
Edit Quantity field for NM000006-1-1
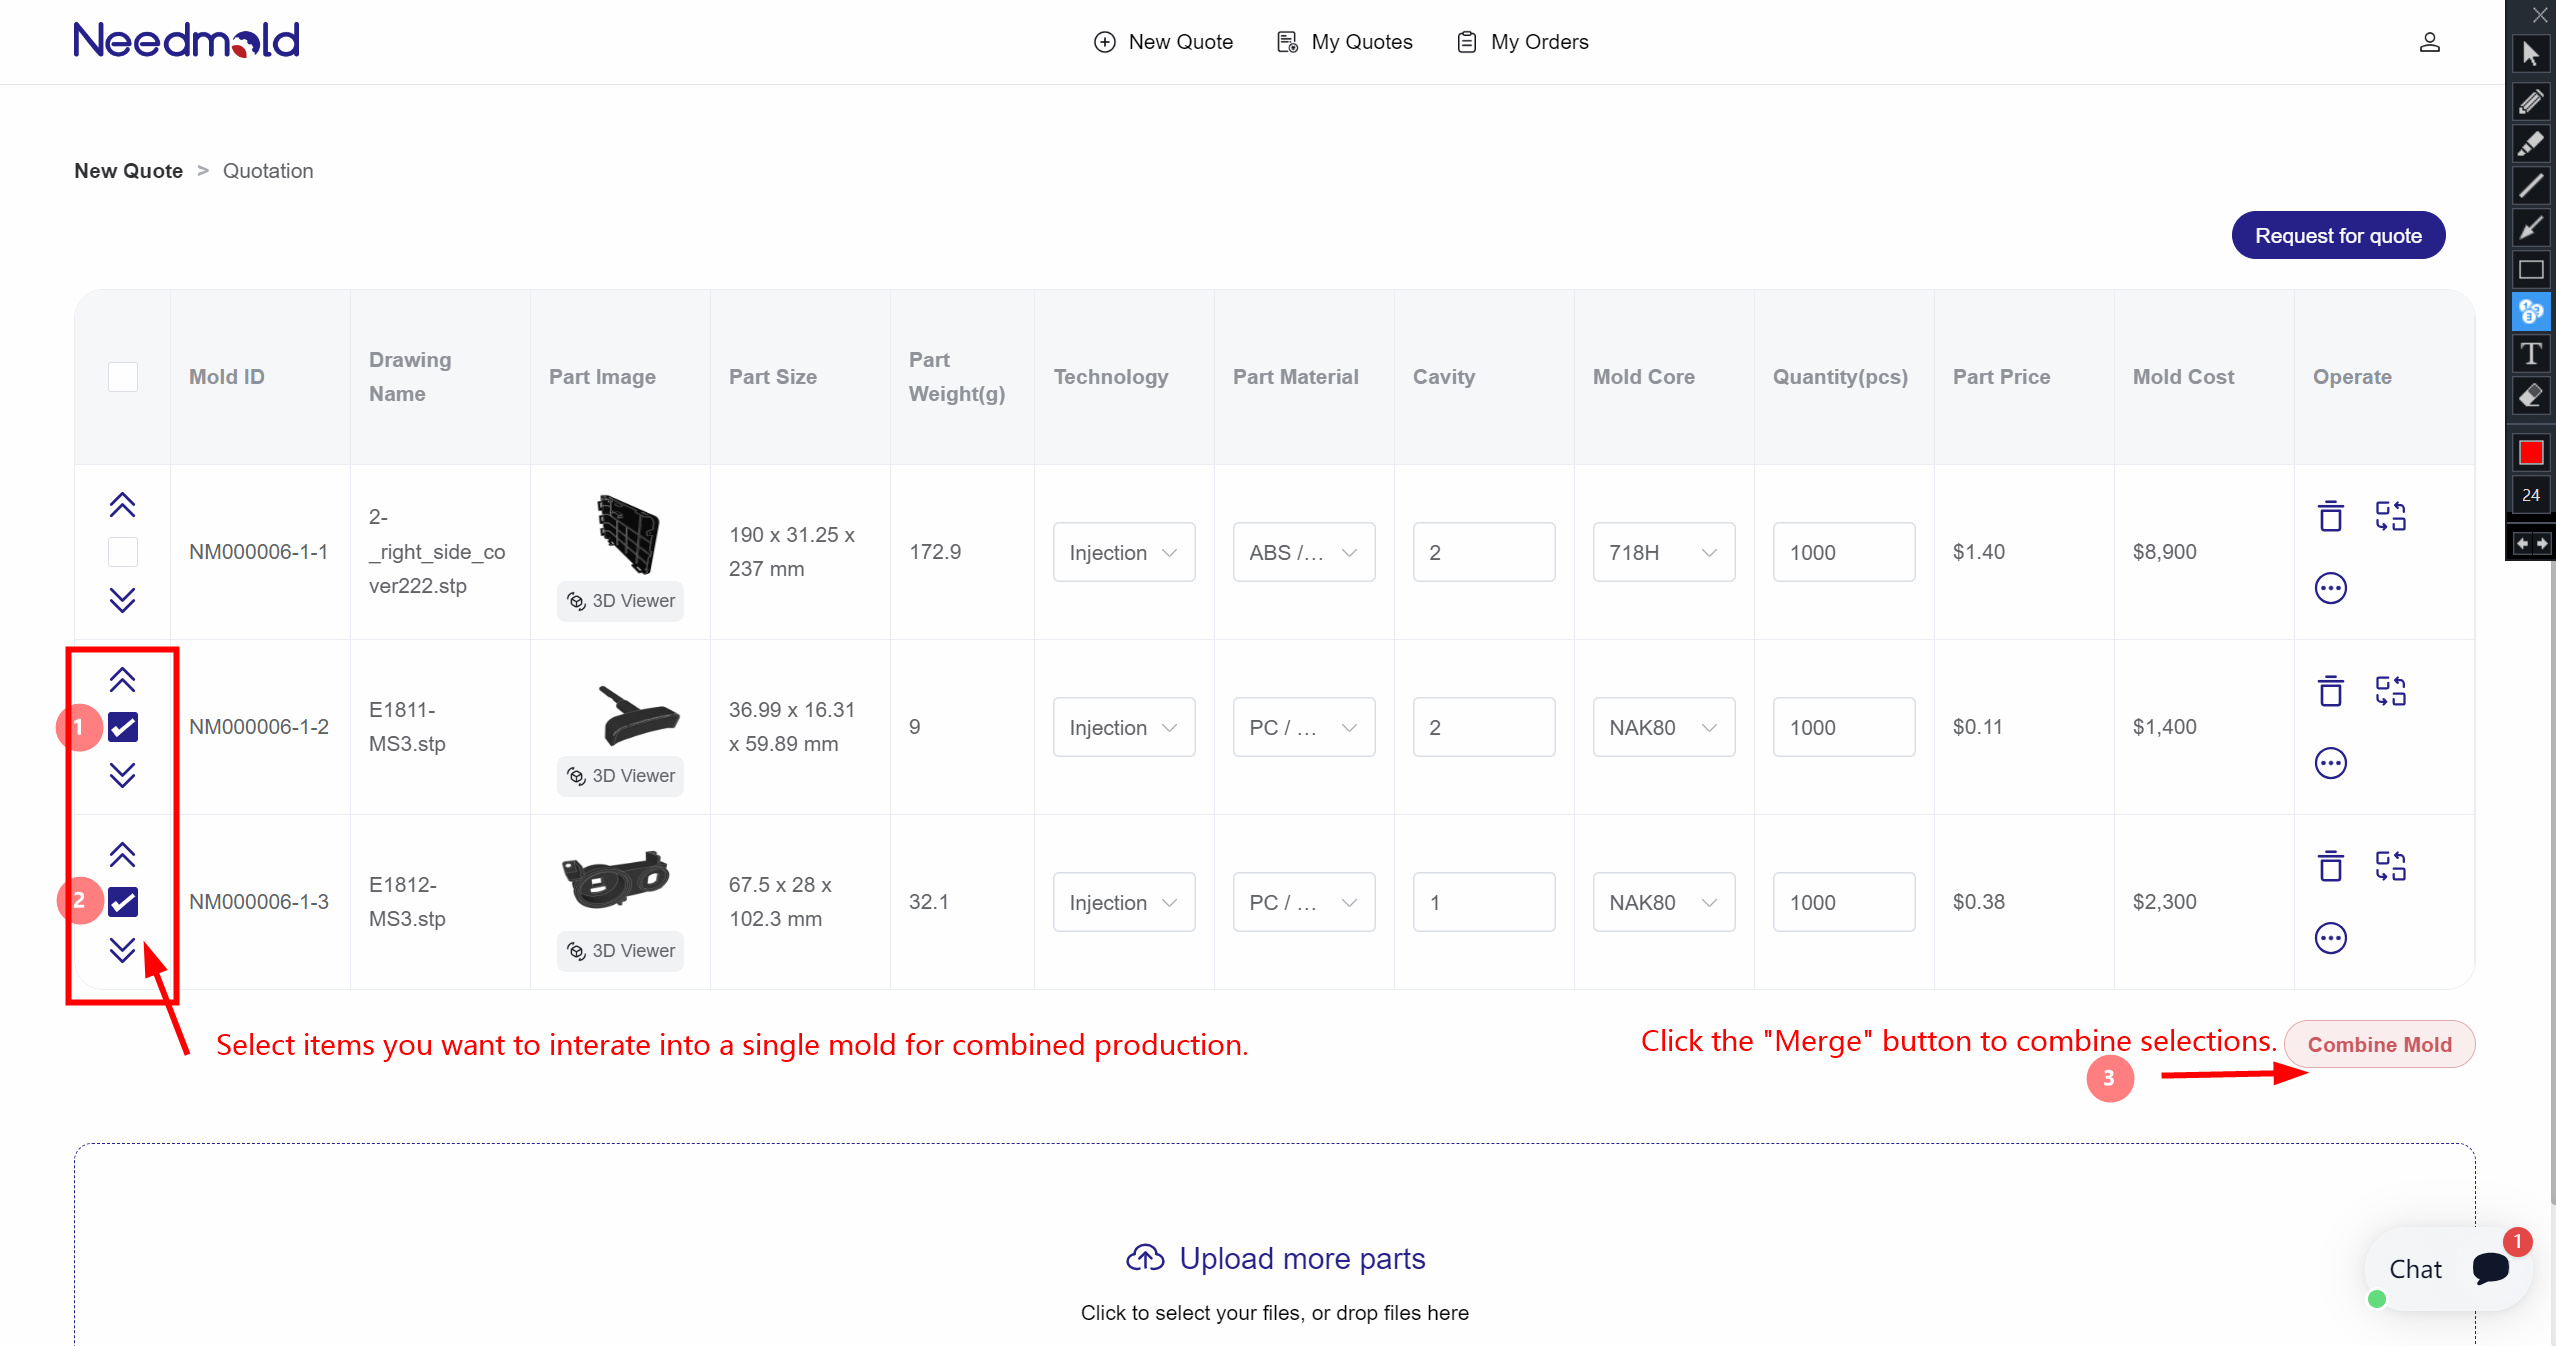coord(1844,552)
